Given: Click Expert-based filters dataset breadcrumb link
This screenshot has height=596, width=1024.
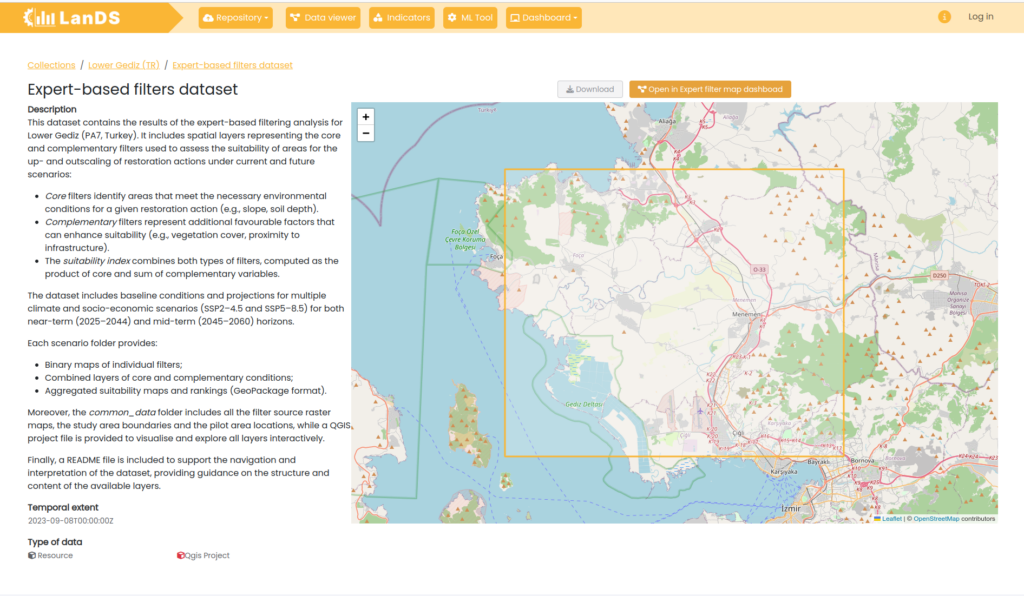Looking at the screenshot, I should 232,65.
